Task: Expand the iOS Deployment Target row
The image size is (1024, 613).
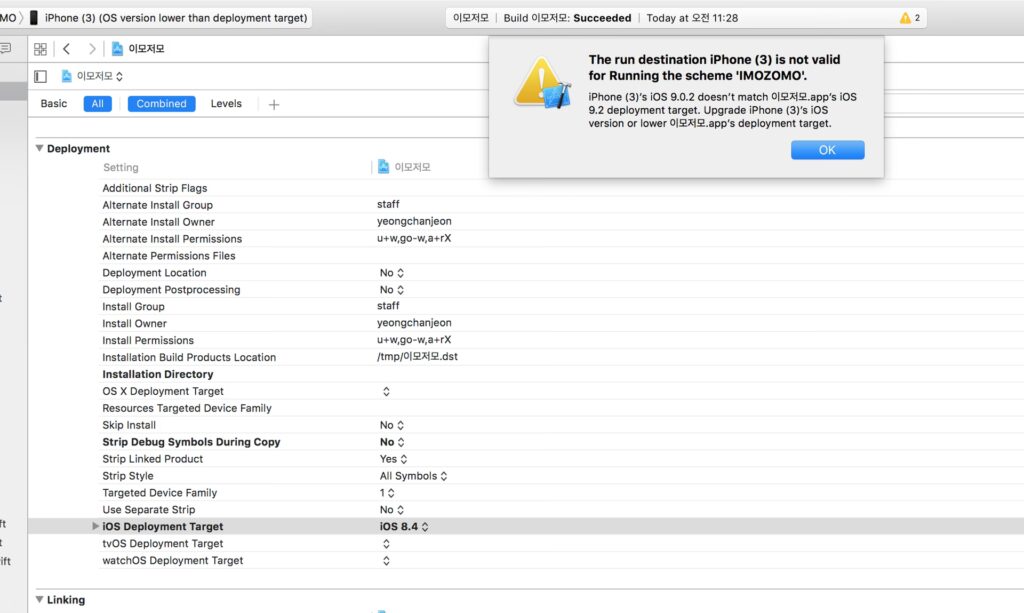Action: click(96, 527)
